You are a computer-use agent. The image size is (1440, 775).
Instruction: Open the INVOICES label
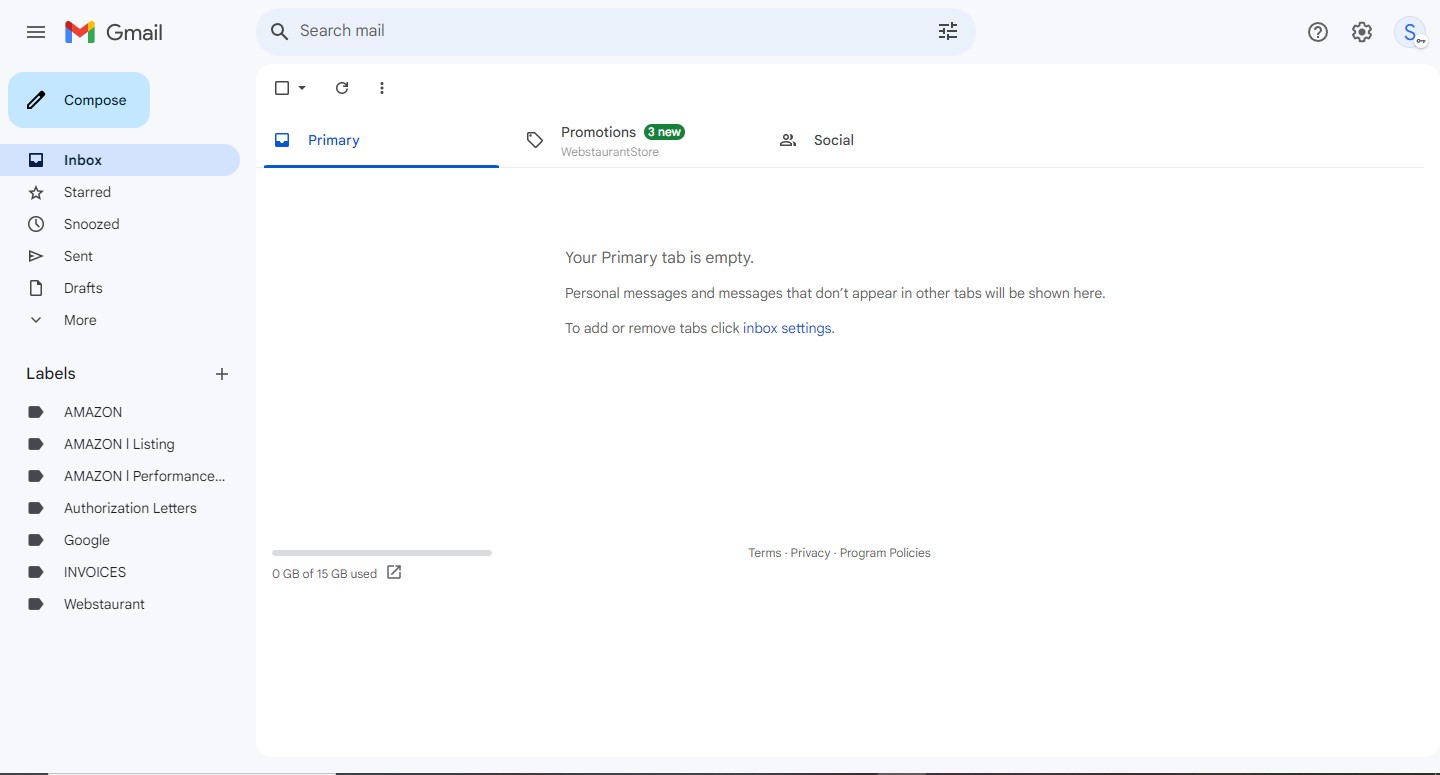point(120,572)
